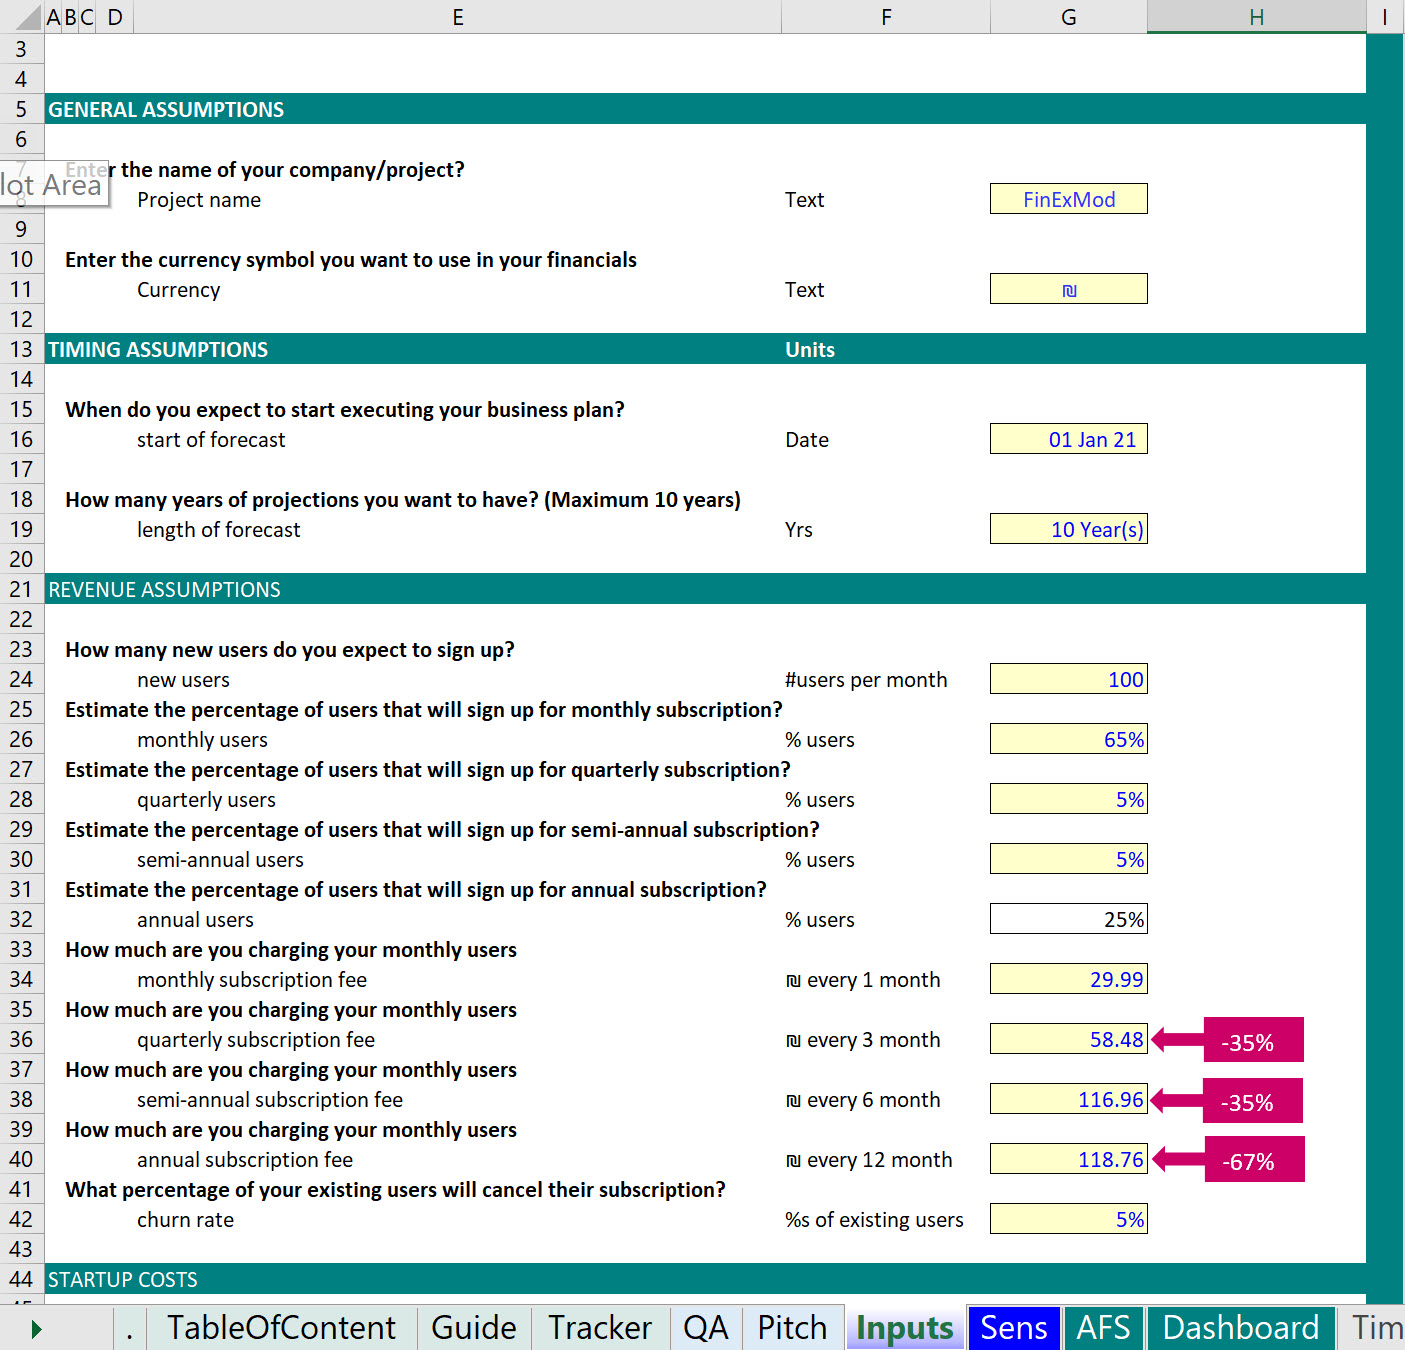
Task: Click the STARTUP COSTS section header
Action: (x=123, y=1280)
